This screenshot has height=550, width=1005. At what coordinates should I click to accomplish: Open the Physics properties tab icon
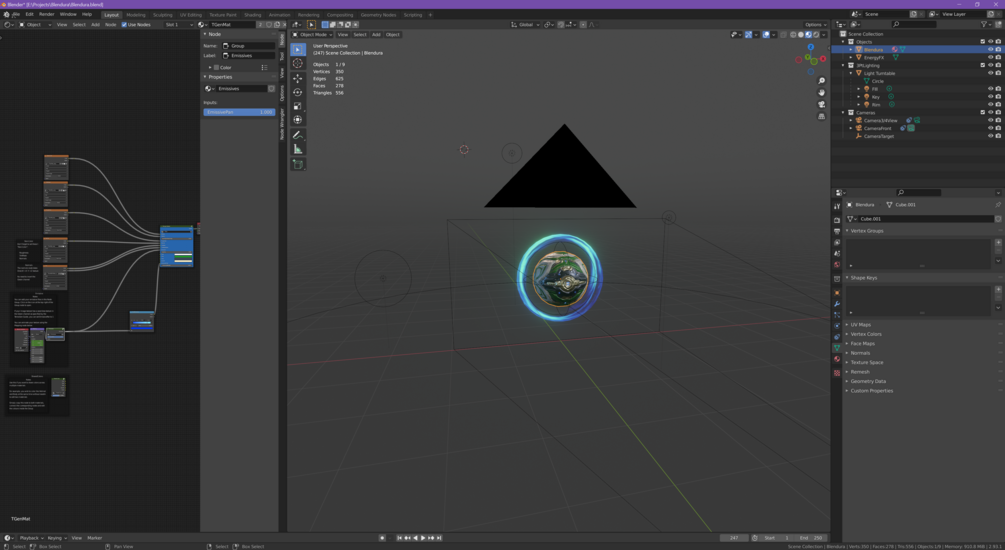pos(836,326)
